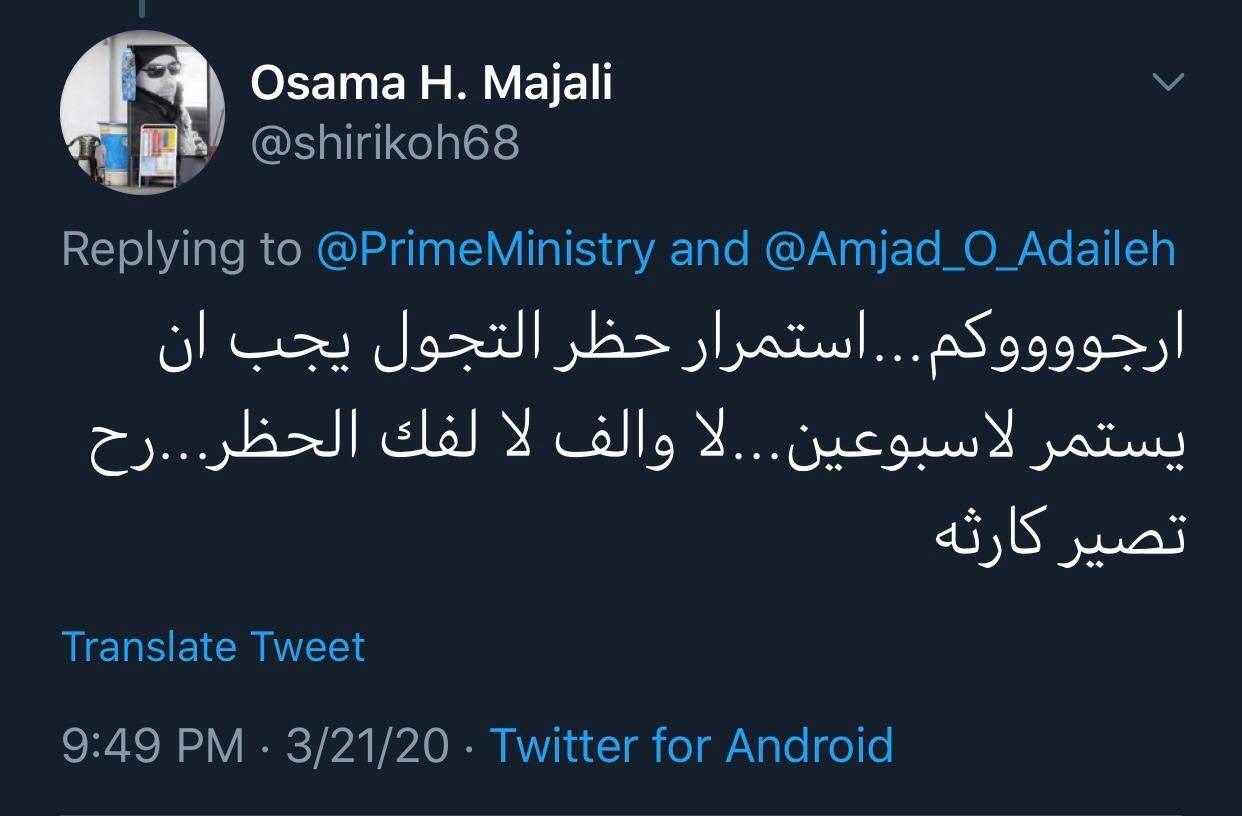Click the 9:49 PM timestamp
This screenshot has width=1242, height=816.
152,745
